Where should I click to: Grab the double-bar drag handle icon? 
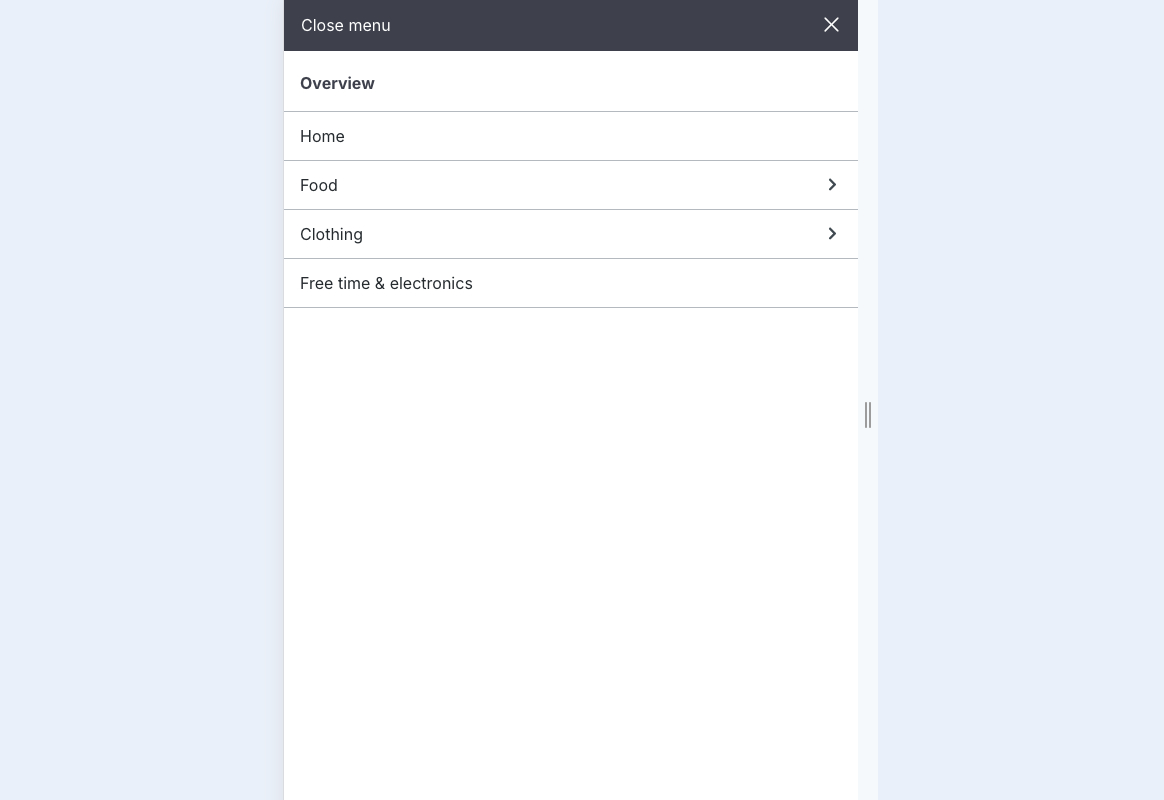pos(868,415)
